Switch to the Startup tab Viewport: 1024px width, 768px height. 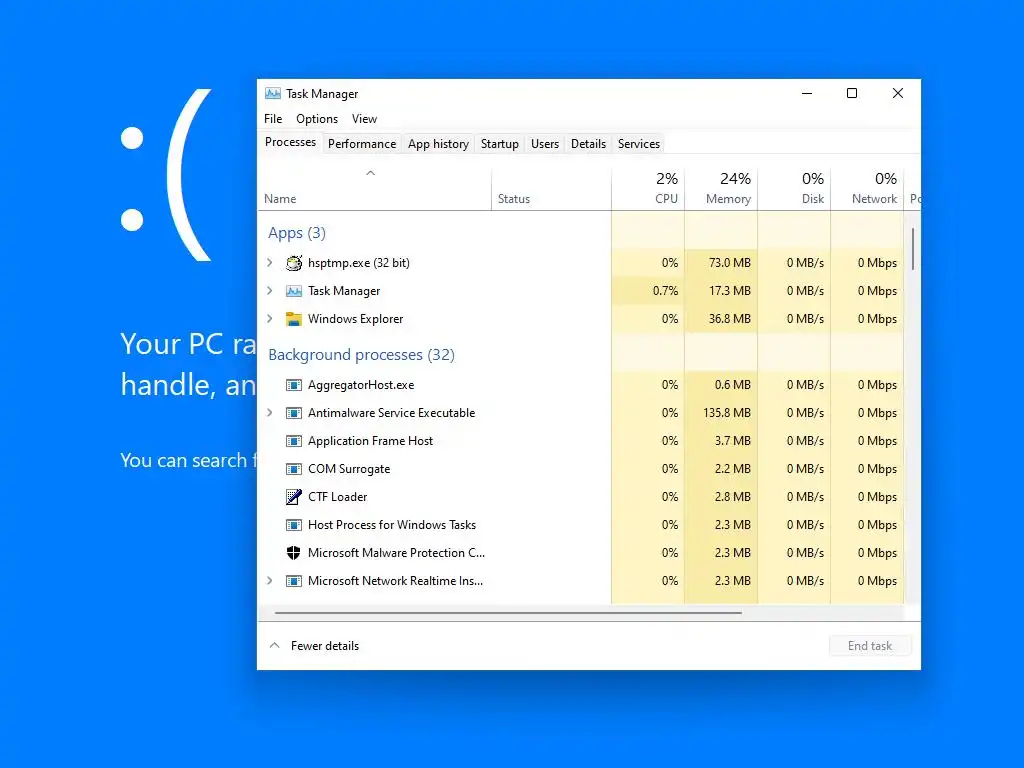click(x=500, y=144)
